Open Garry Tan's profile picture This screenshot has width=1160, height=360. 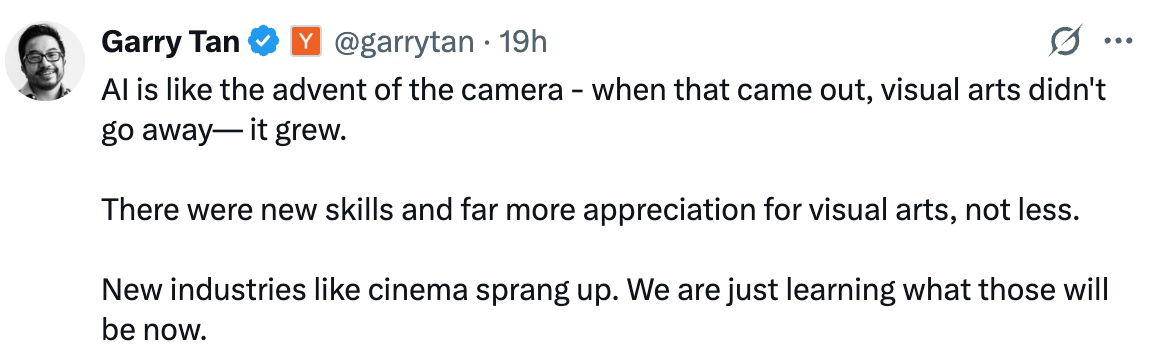(x=45, y=61)
